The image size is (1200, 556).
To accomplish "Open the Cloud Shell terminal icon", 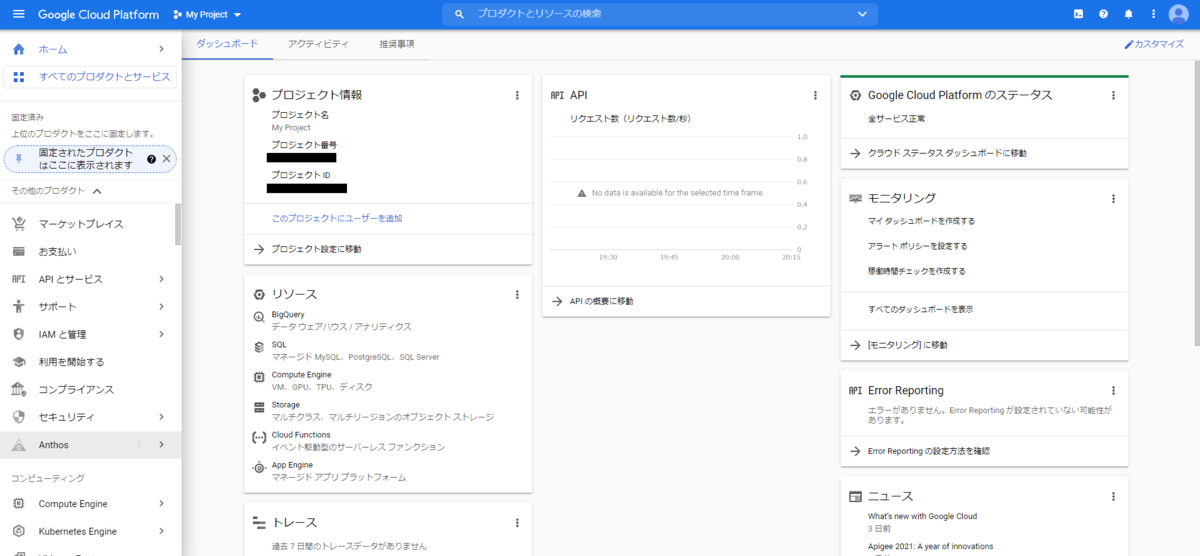I will point(1077,14).
